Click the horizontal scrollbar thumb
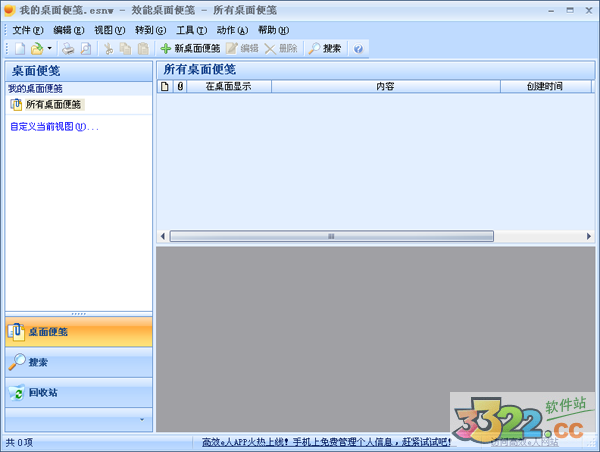Screen dimensions: 600x452 click(331, 236)
